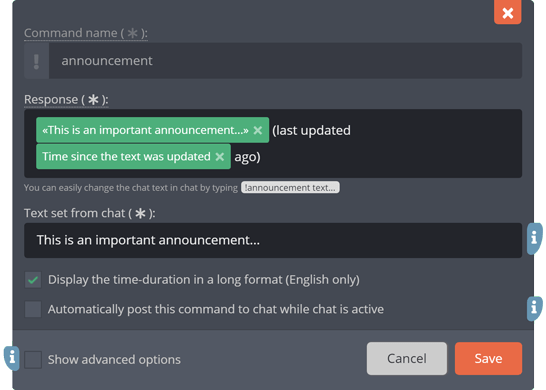The width and height of the screenshot is (546, 390).
Task: Open info tooltip beside auto-post option
Action: [535, 308]
